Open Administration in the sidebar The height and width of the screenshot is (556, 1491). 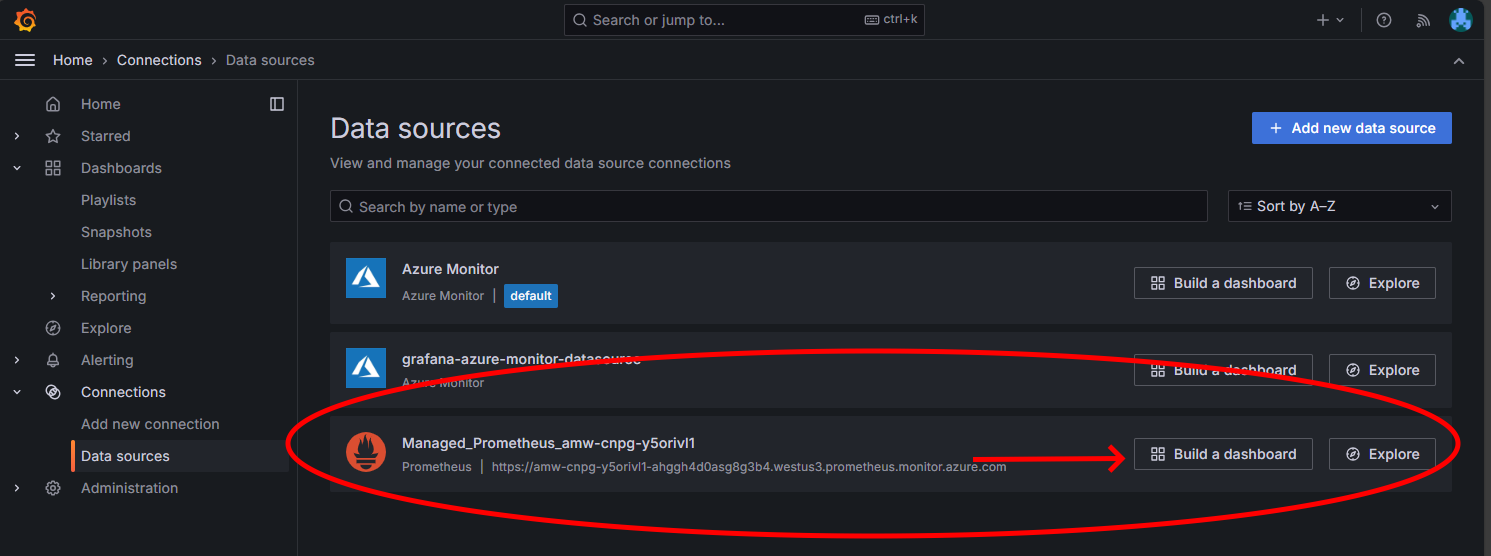[130, 488]
